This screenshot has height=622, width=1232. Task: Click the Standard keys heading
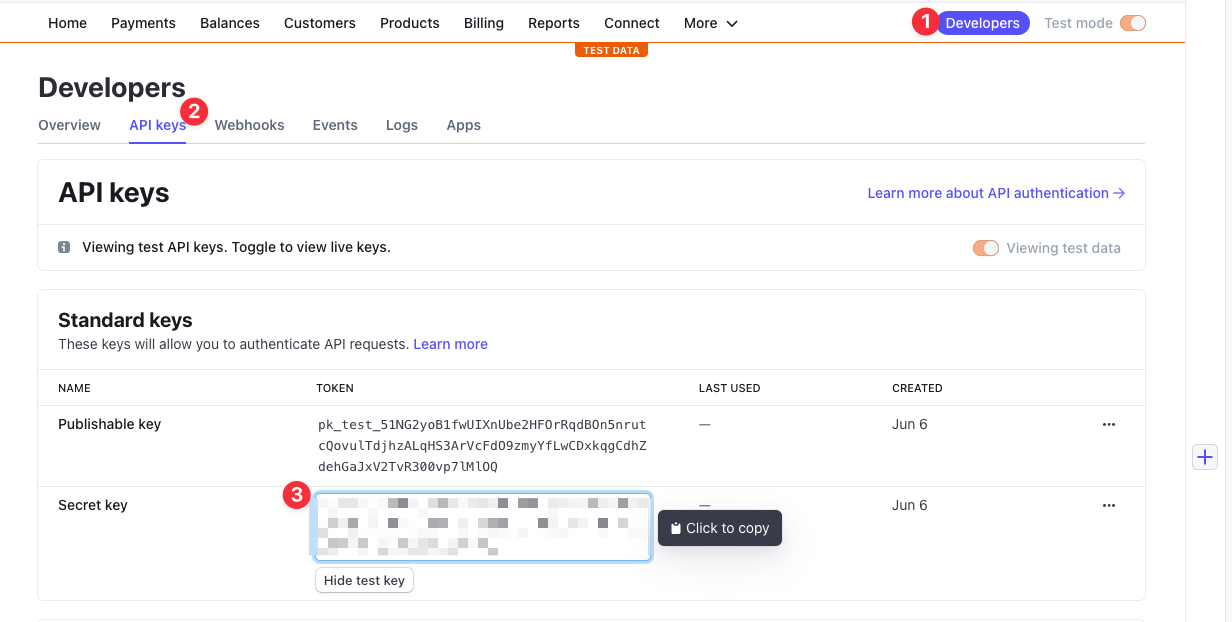click(125, 320)
